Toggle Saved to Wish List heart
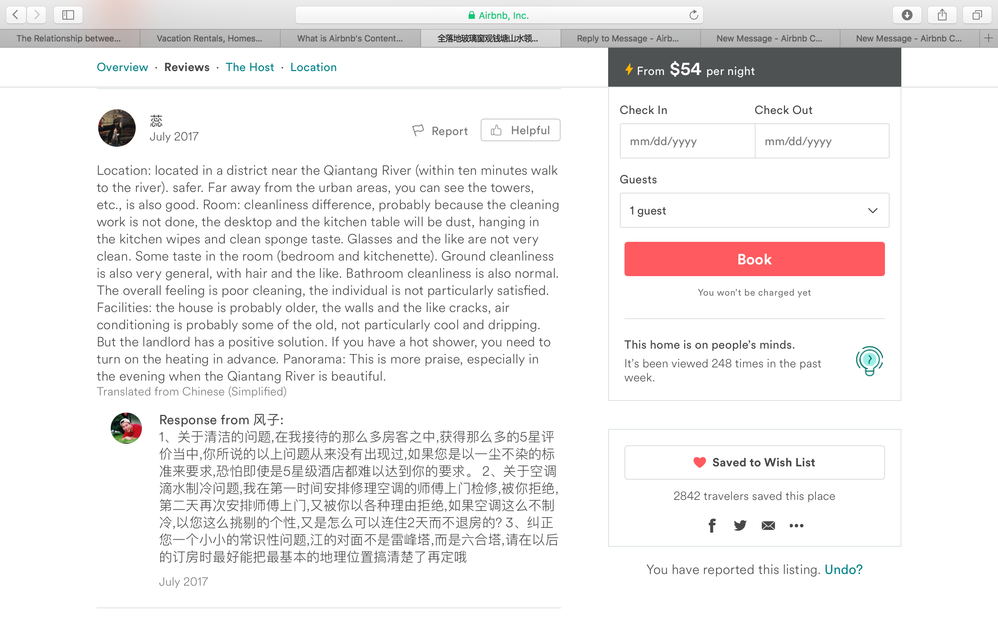 click(754, 462)
